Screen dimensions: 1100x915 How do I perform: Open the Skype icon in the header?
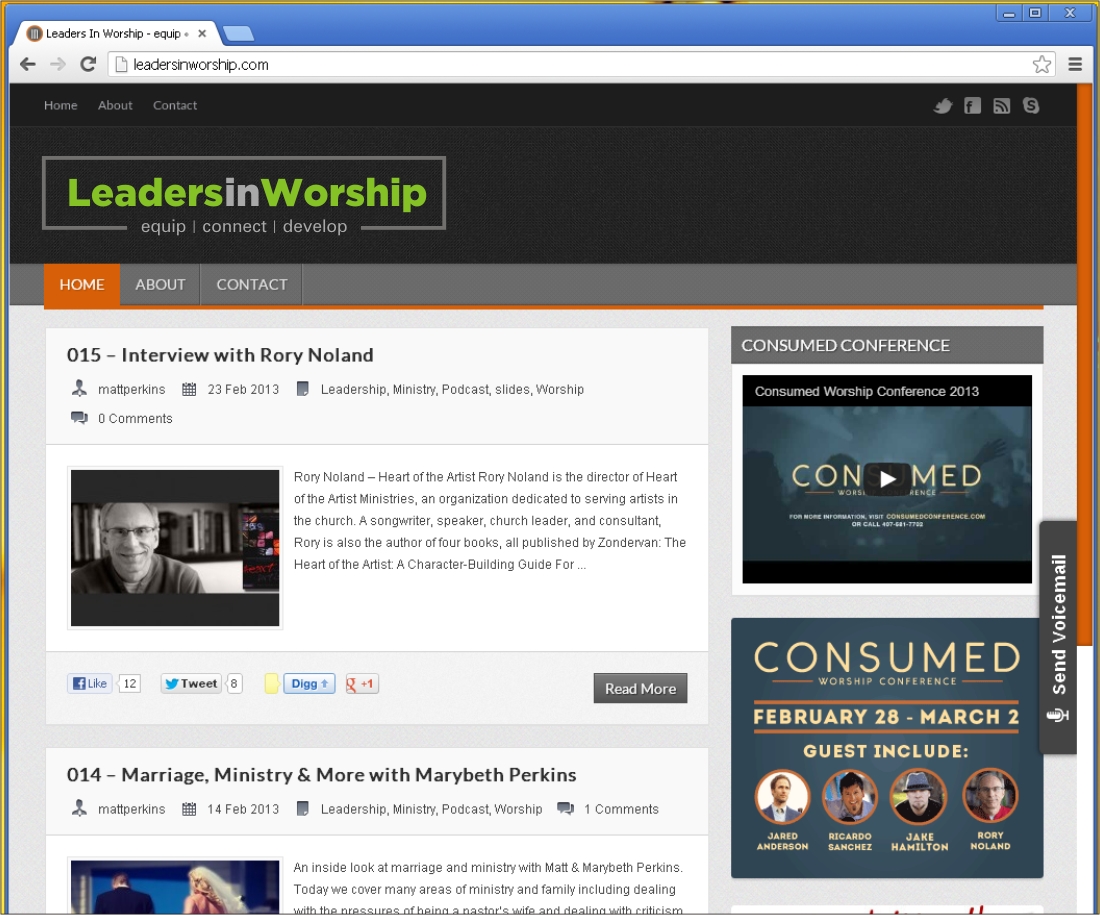click(1031, 106)
